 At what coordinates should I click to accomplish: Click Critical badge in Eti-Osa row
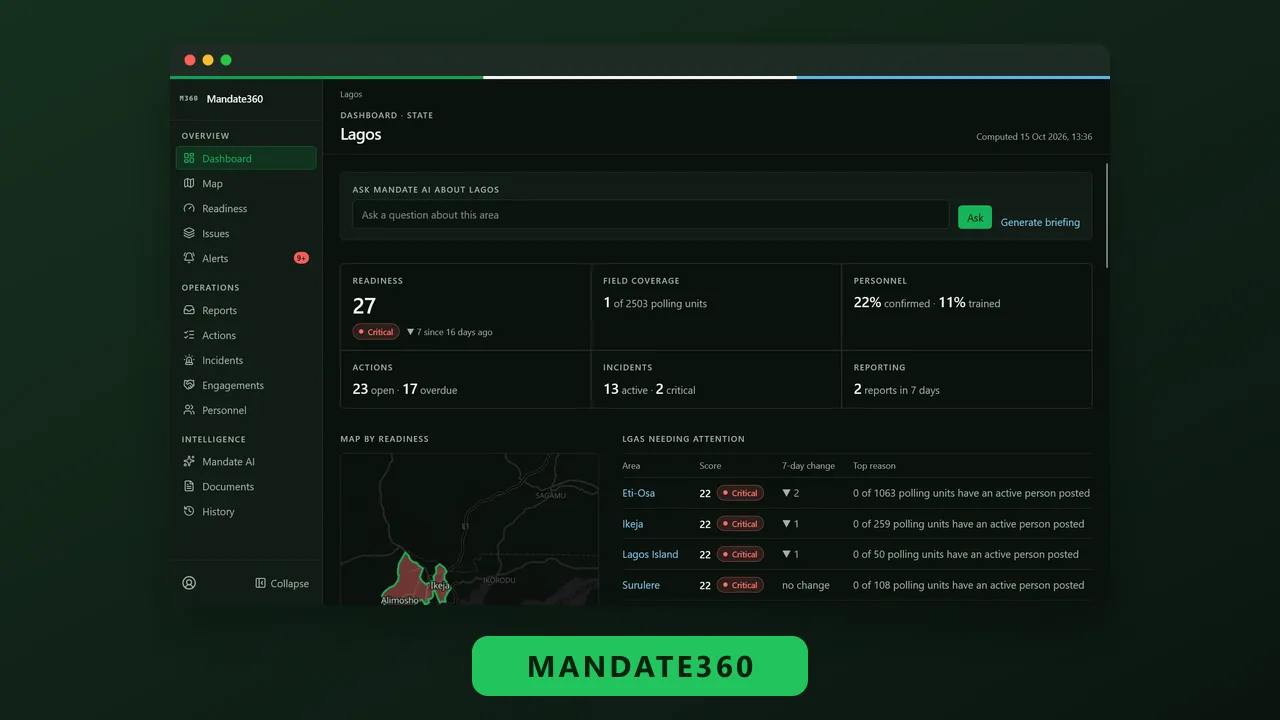(740, 493)
